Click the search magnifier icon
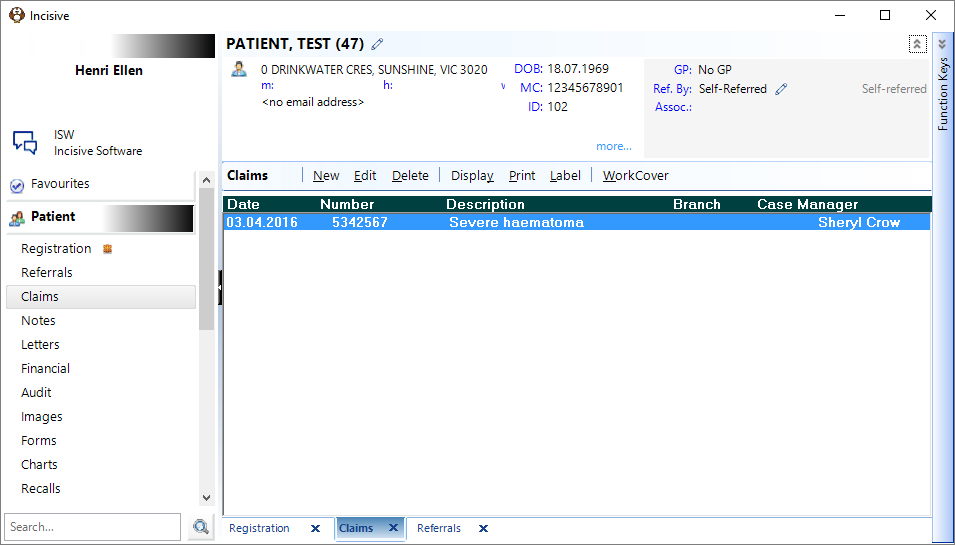 point(201,527)
